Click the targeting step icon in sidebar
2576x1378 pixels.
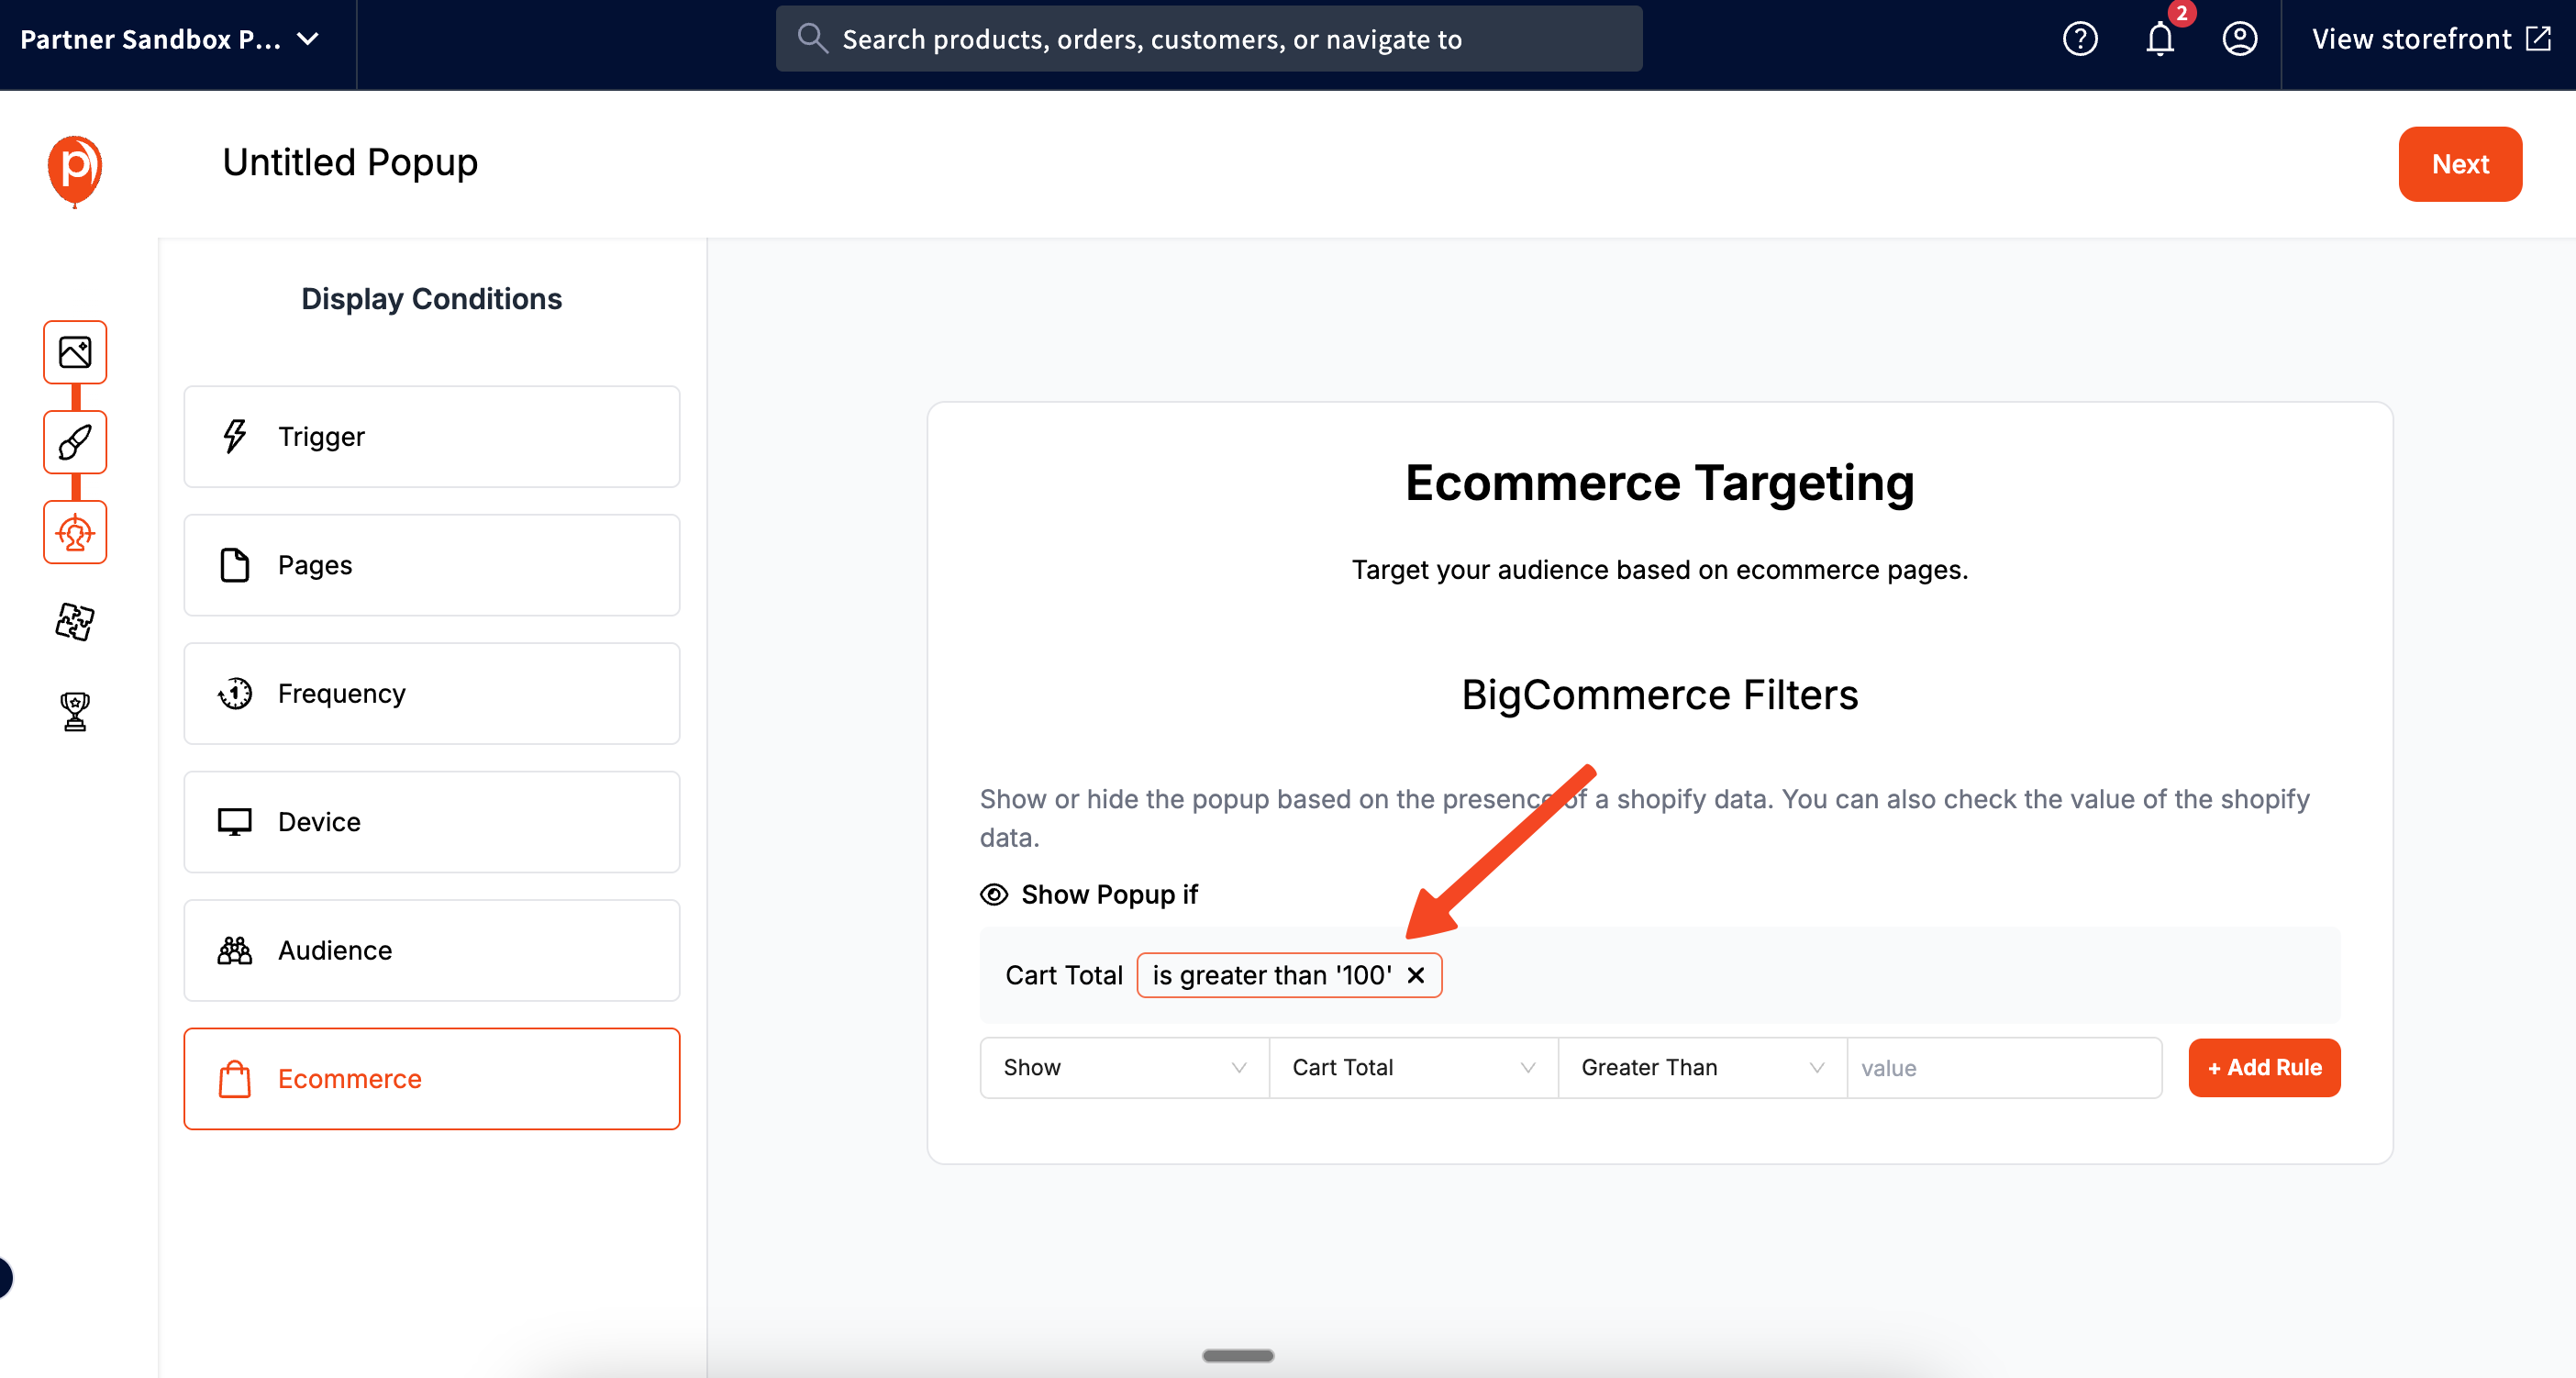pos(75,532)
